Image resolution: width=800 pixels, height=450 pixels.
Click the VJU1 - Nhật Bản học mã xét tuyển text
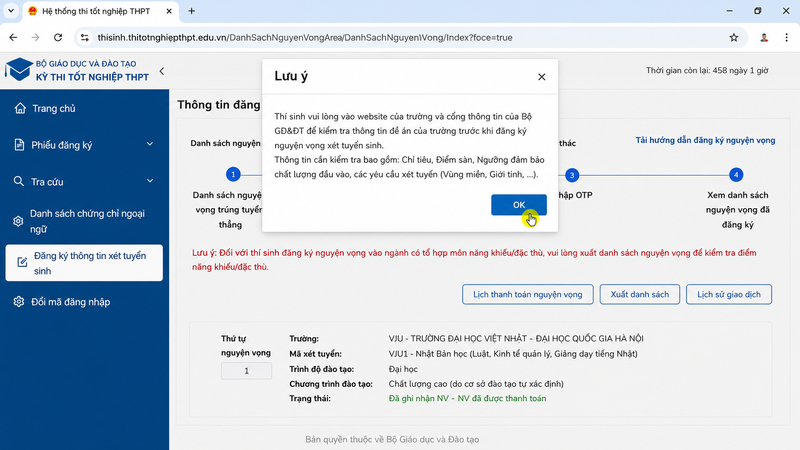513,354
